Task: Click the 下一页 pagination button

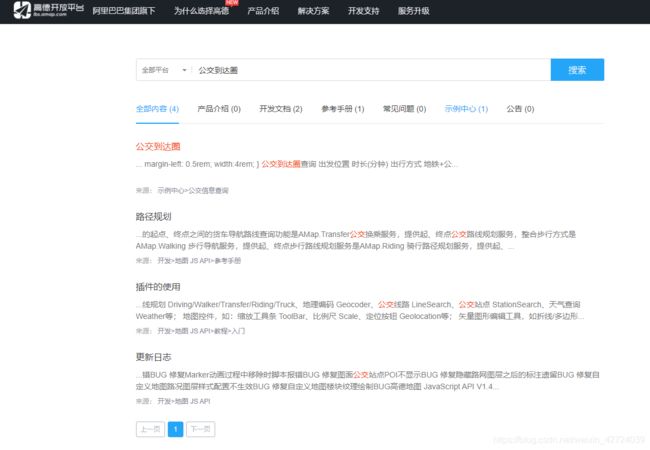Action: pos(201,429)
